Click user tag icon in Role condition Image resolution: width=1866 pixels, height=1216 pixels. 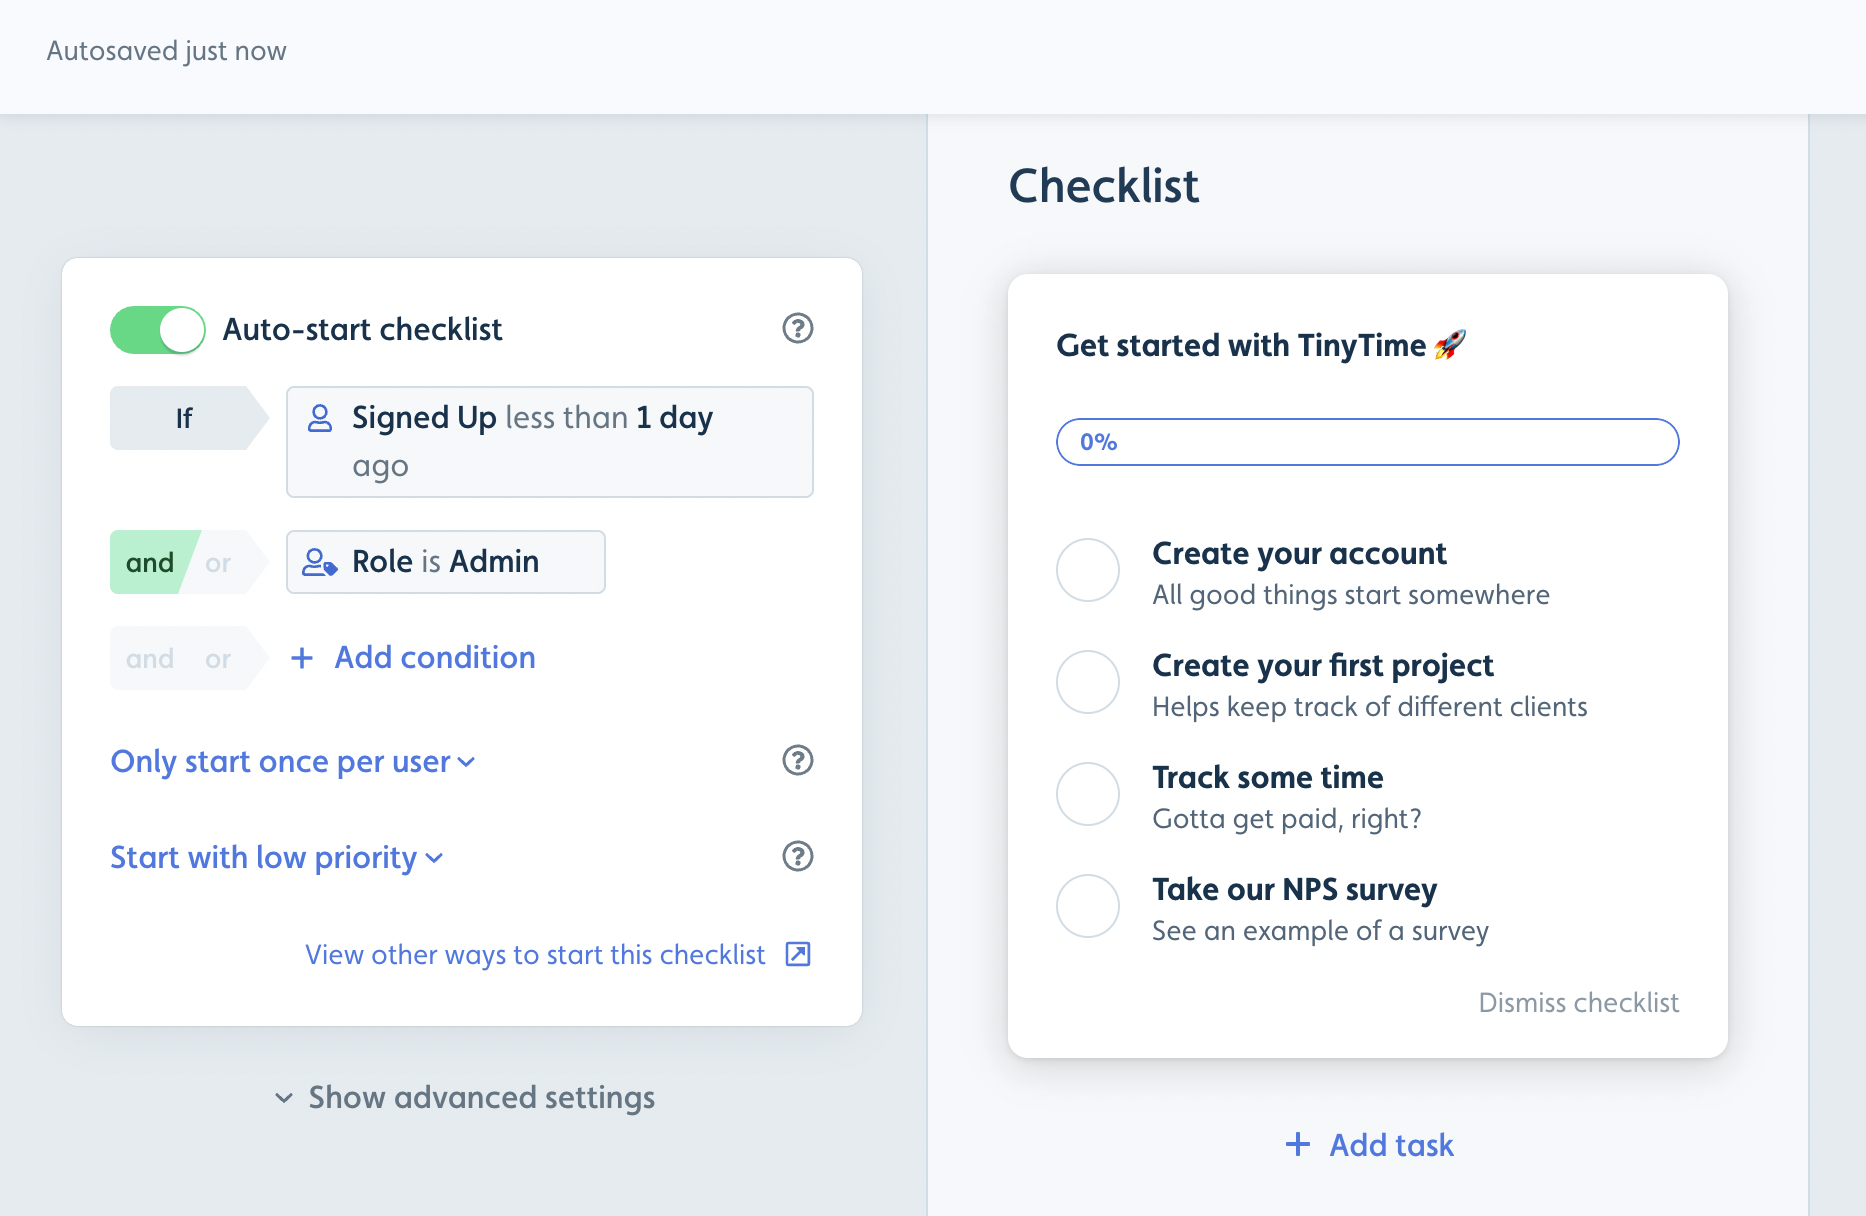pyautogui.click(x=320, y=562)
